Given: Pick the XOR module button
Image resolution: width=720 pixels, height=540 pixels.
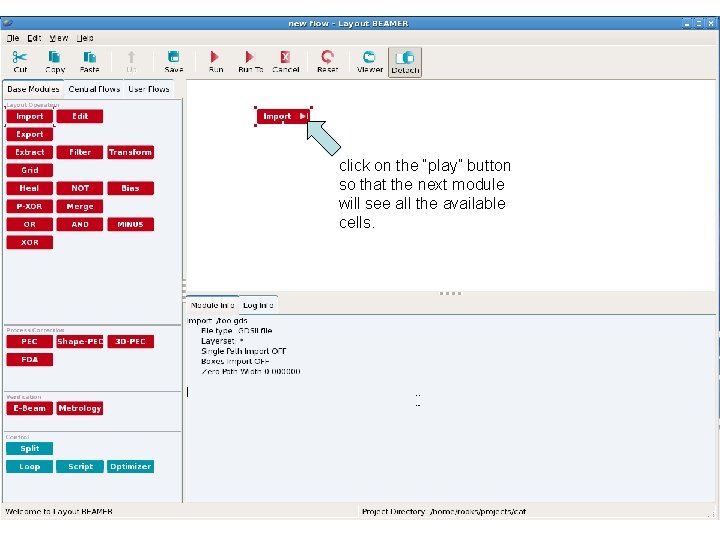Looking at the screenshot, I should click(30, 242).
